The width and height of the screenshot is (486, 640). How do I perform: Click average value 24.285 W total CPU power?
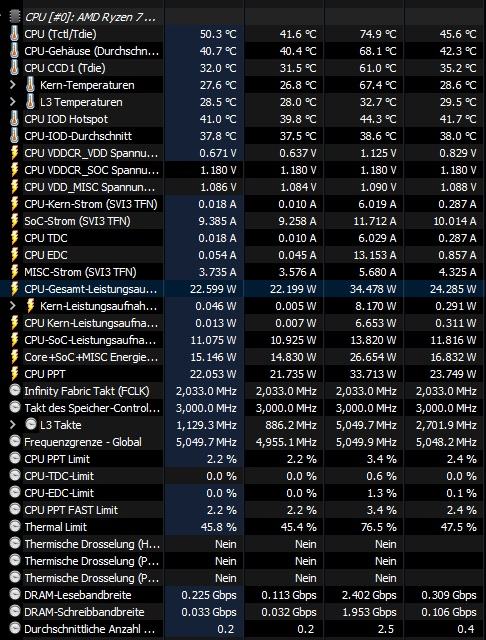click(x=453, y=289)
